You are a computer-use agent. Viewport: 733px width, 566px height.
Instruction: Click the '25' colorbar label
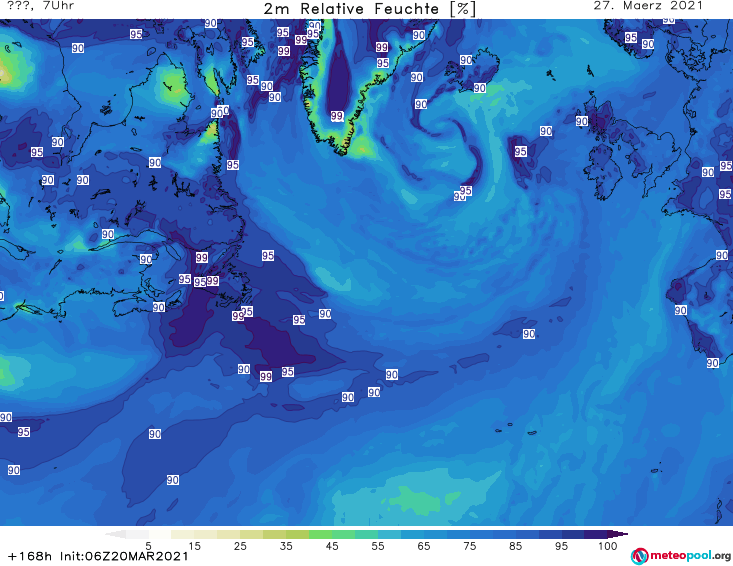(x=240, y=546)
